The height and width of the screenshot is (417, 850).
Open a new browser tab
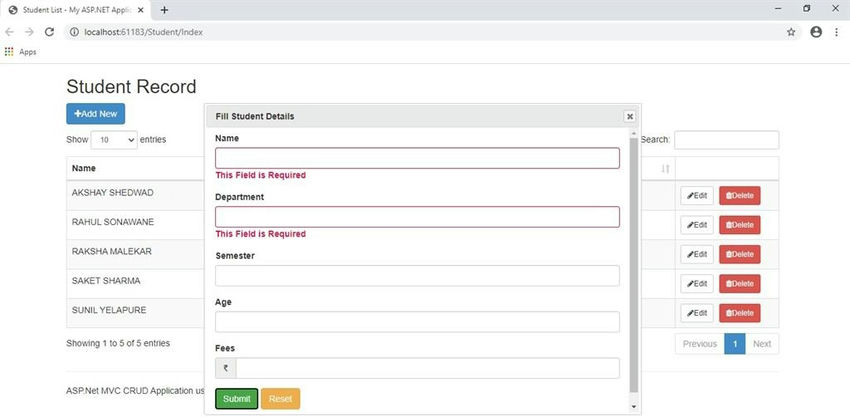164,9
